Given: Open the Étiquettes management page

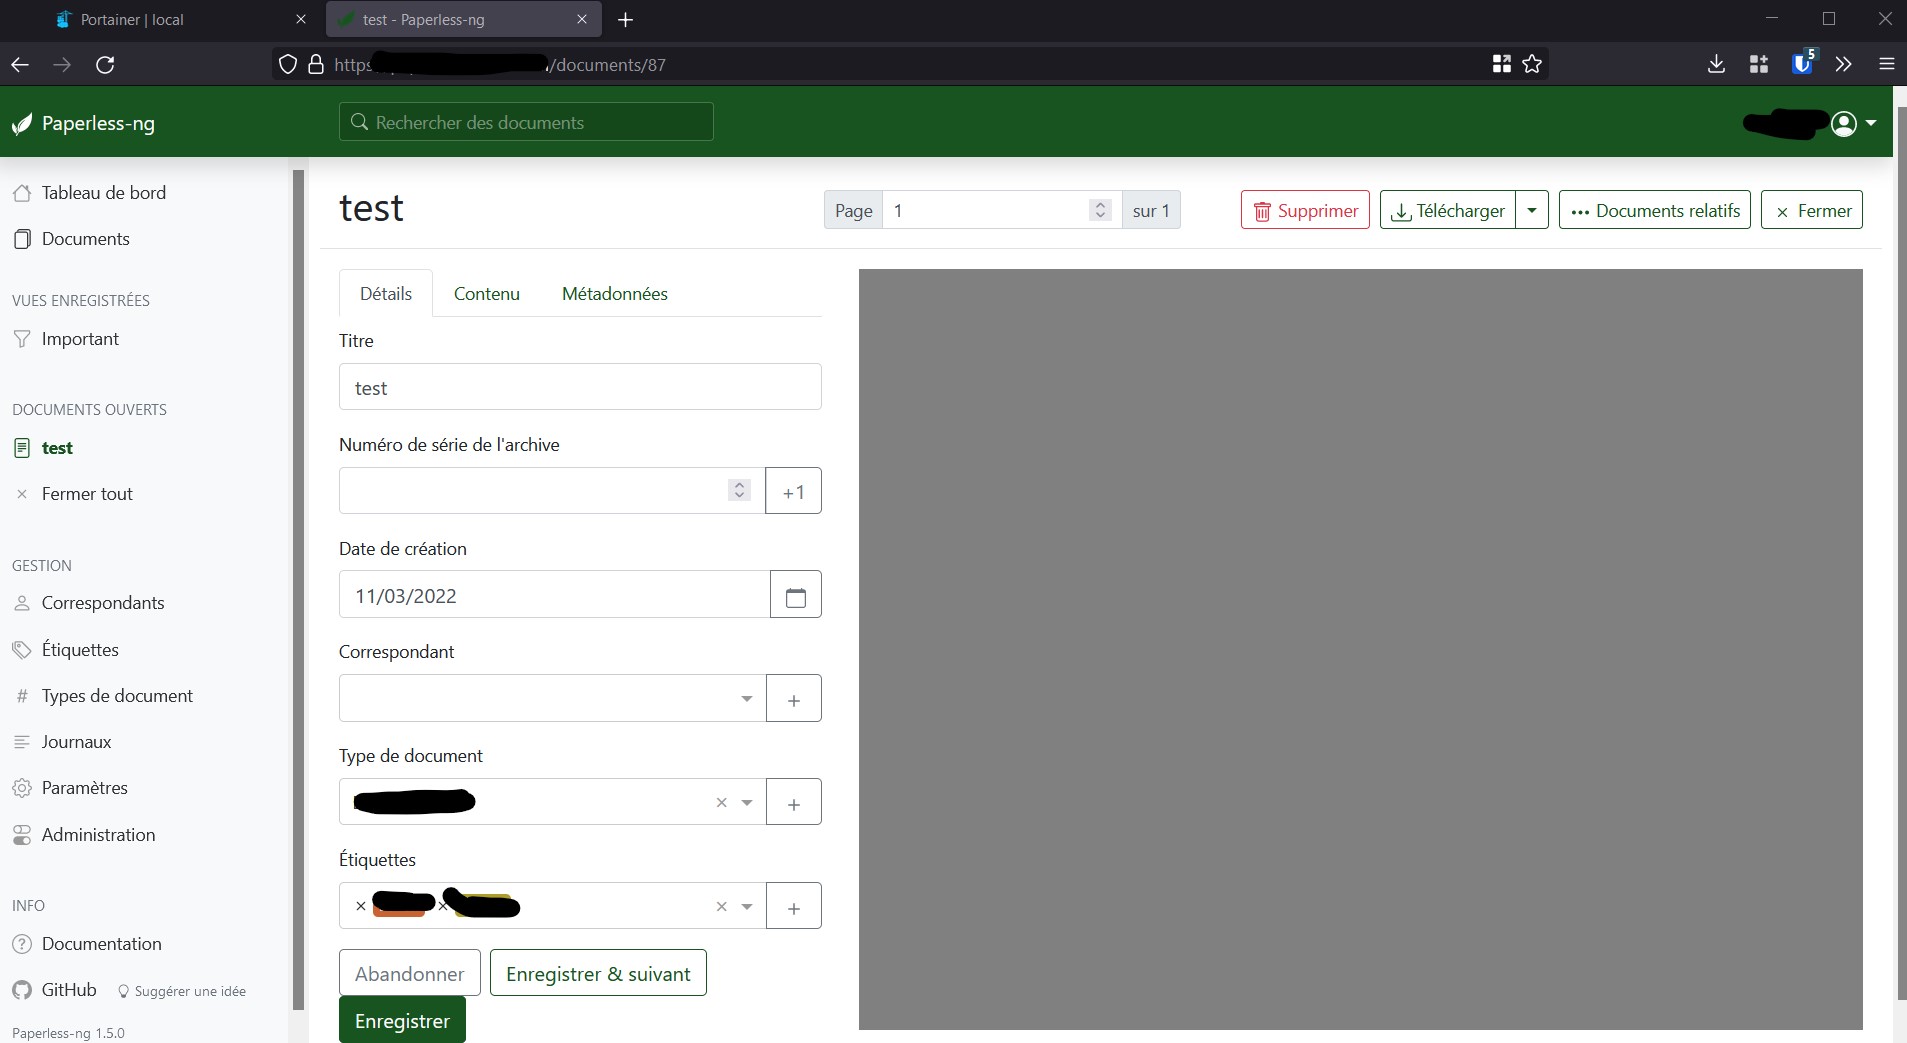Looking at the screenshot, I should point(79,649).
